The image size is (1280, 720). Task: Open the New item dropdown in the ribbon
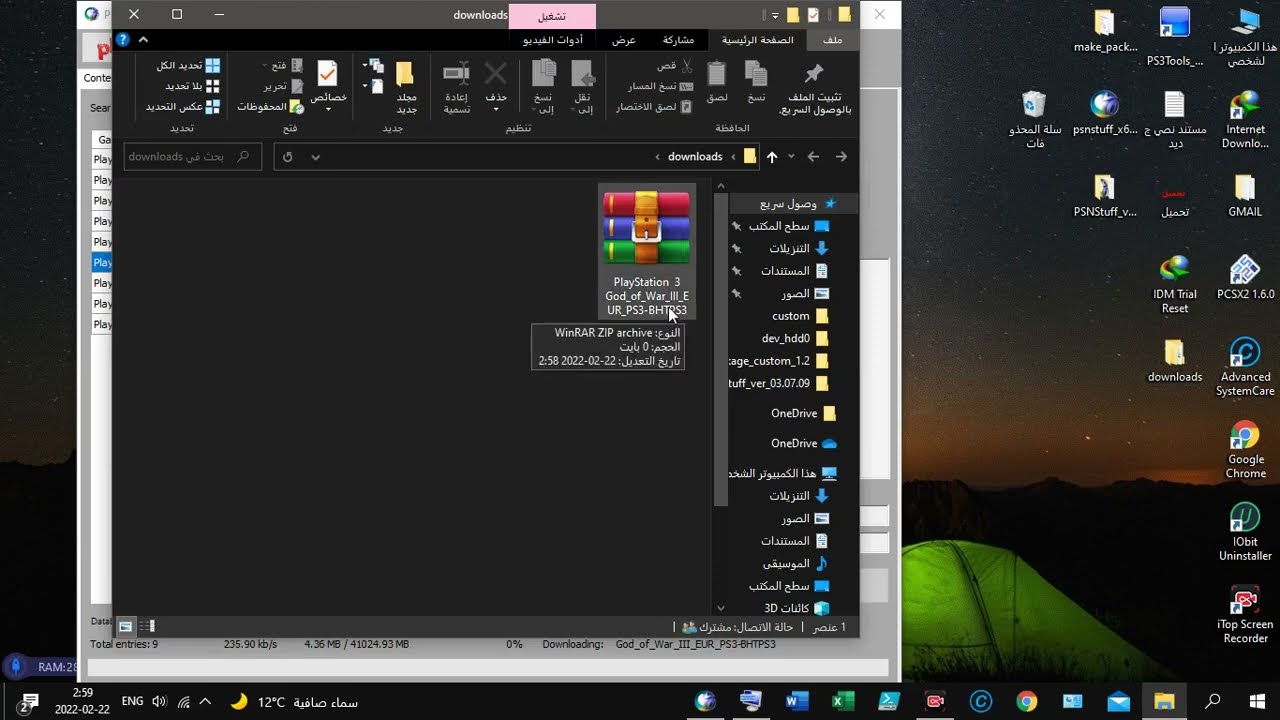tap(374, 66)
